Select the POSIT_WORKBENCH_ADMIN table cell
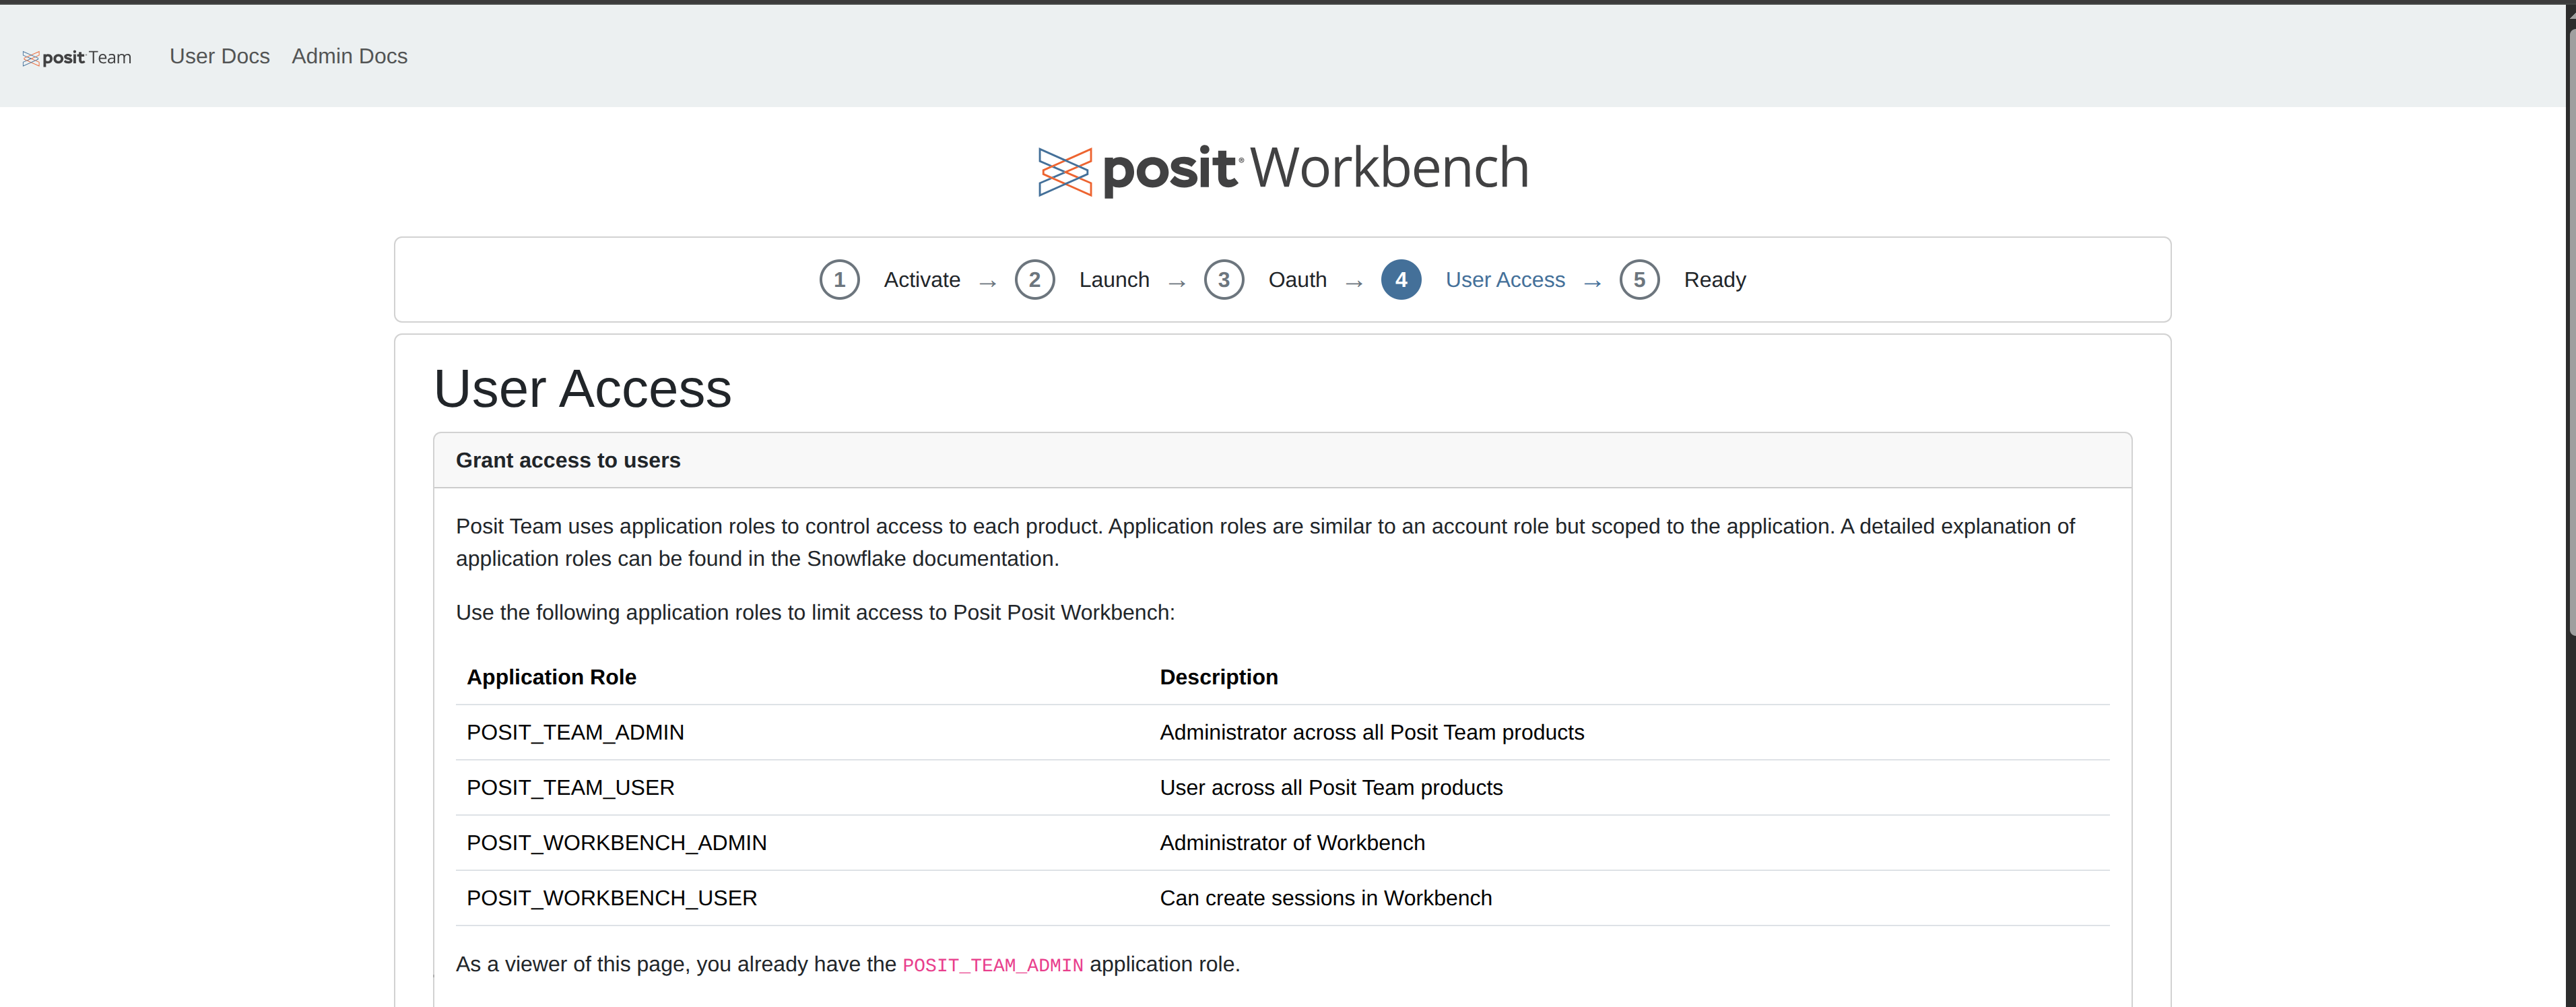This screenshot has width=2576, height=1007. coord(616,842)
